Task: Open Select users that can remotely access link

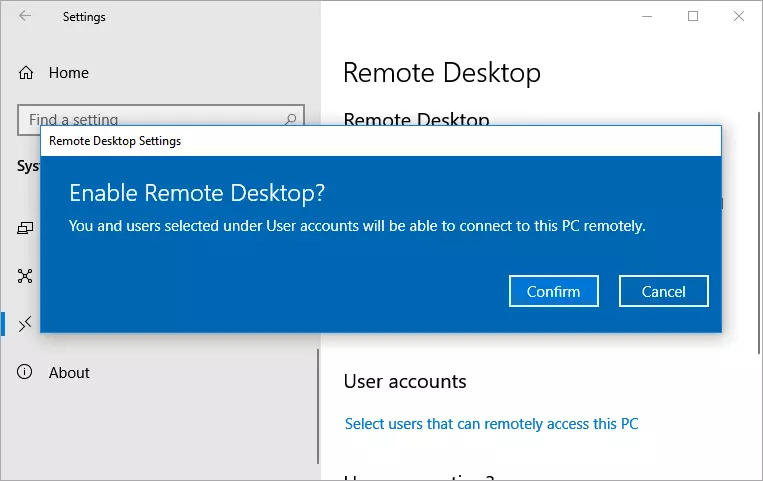Action: click(491, 424)
